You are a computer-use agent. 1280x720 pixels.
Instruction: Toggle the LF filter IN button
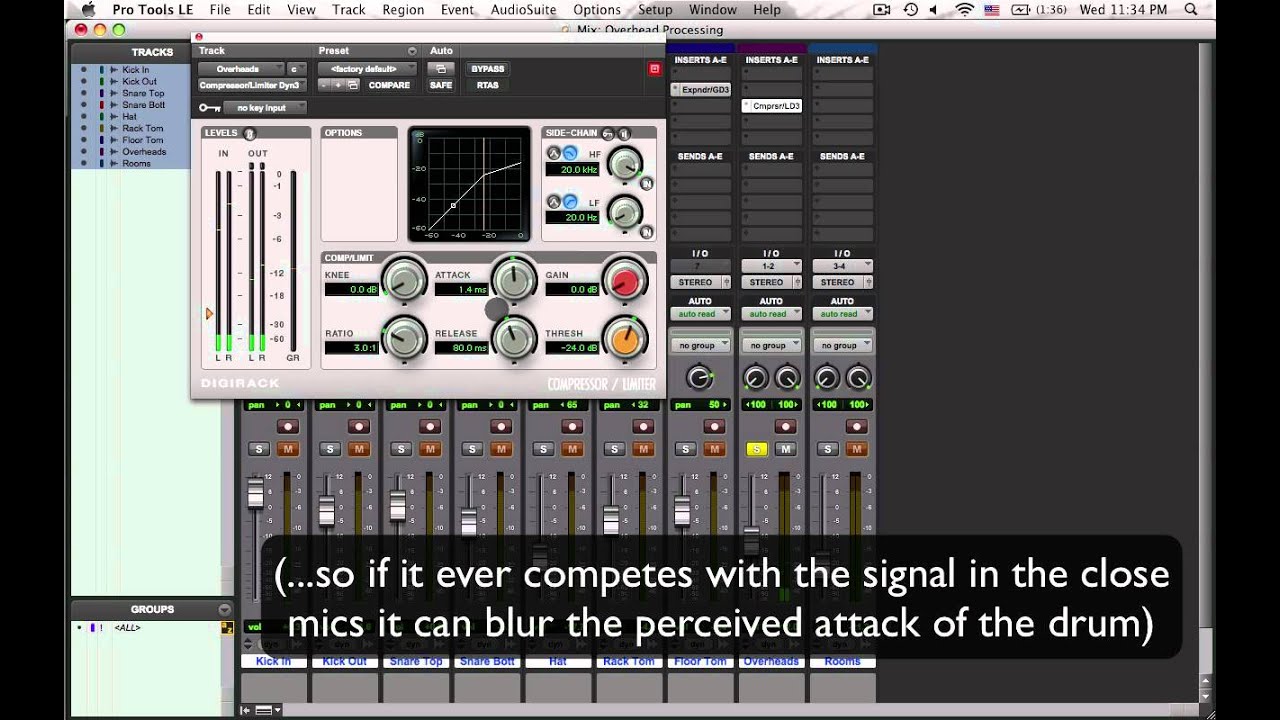pos(647,232)
